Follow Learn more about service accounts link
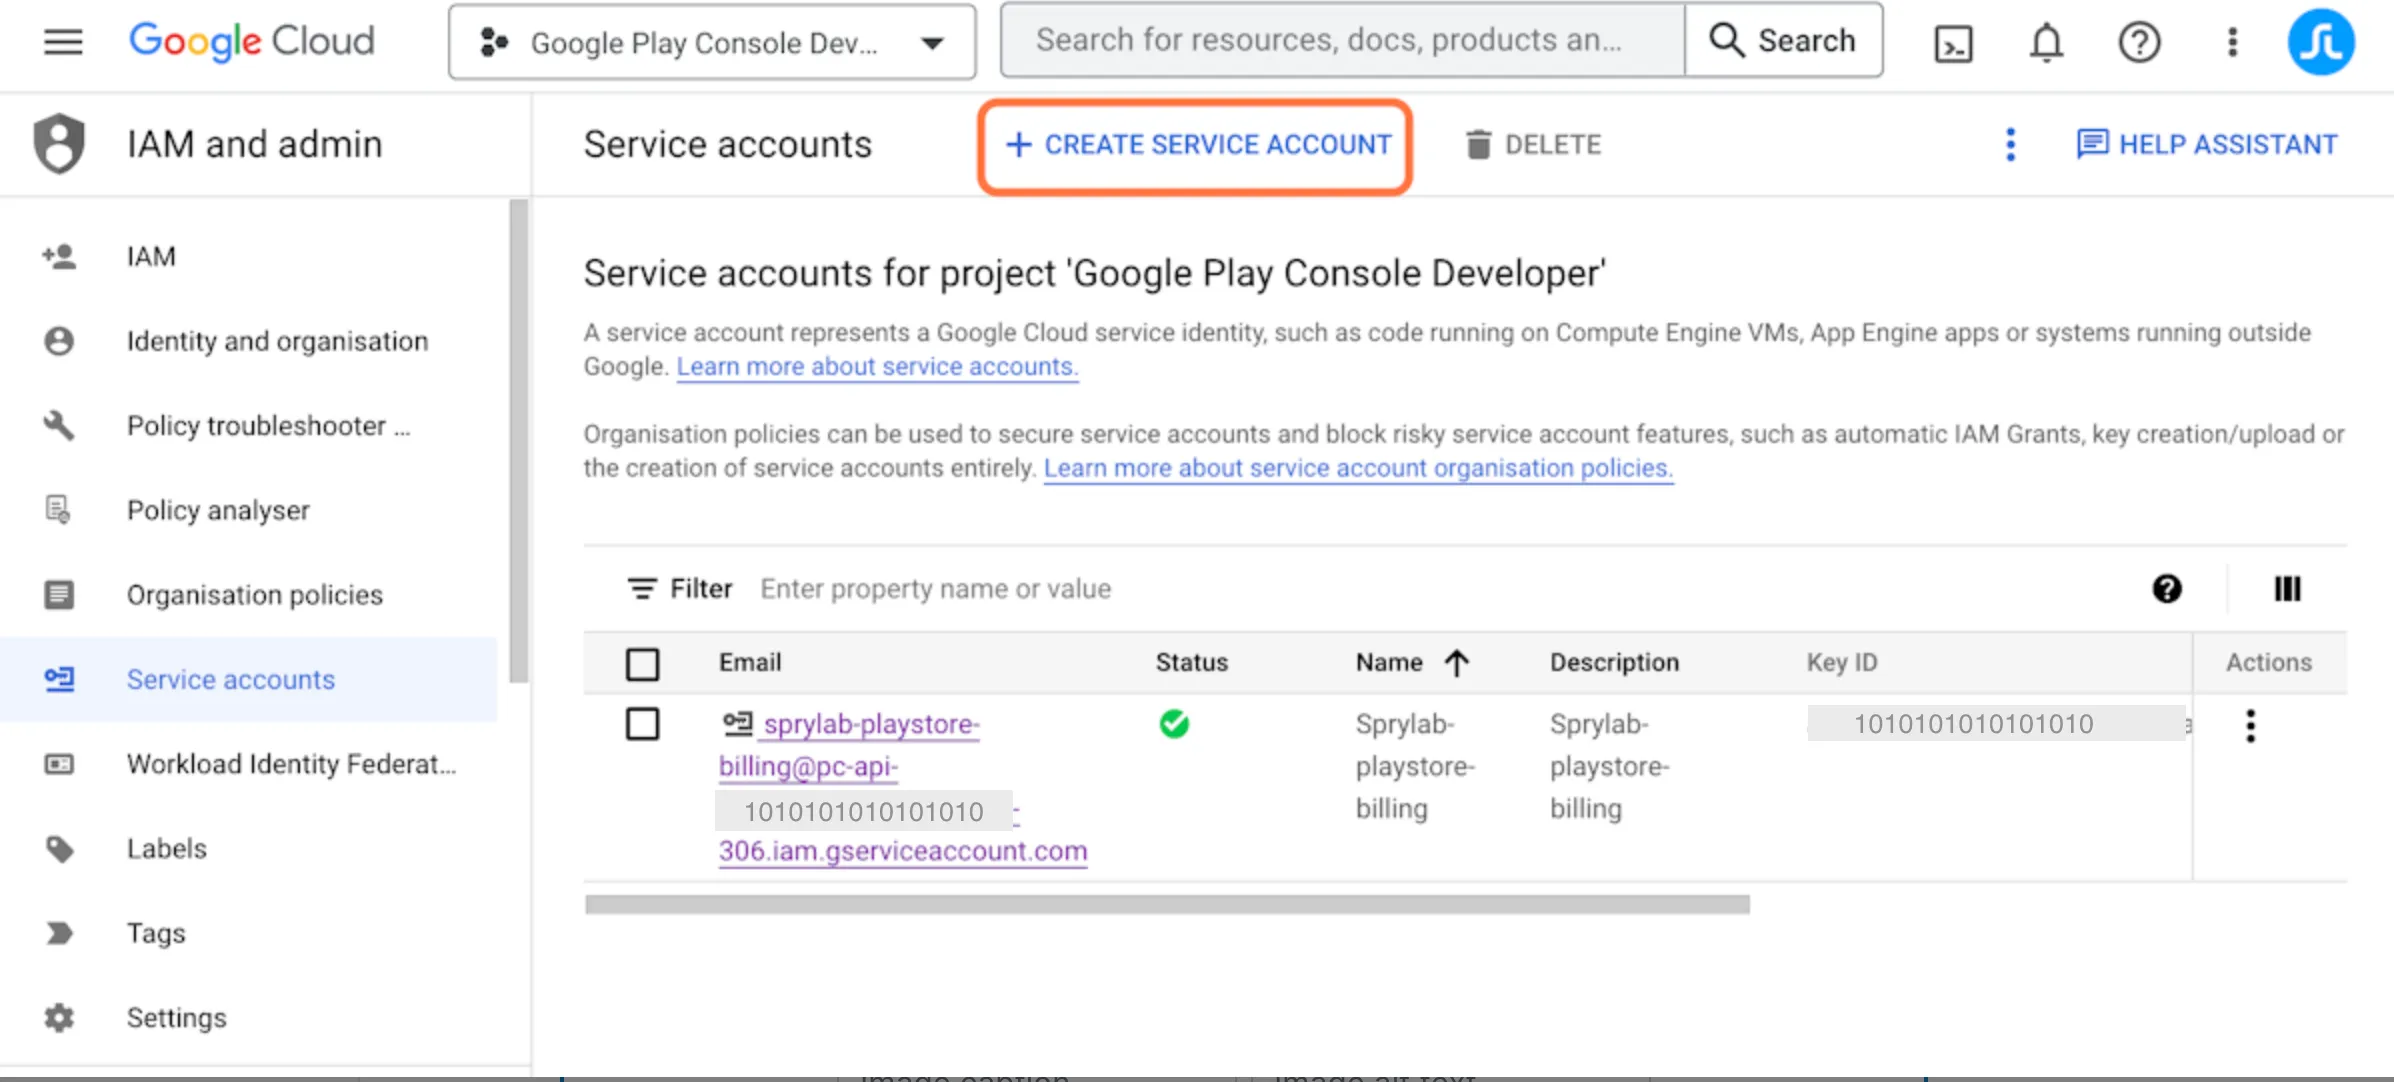The width and height of the screenshot is (2394, 1082). point(877,367)
